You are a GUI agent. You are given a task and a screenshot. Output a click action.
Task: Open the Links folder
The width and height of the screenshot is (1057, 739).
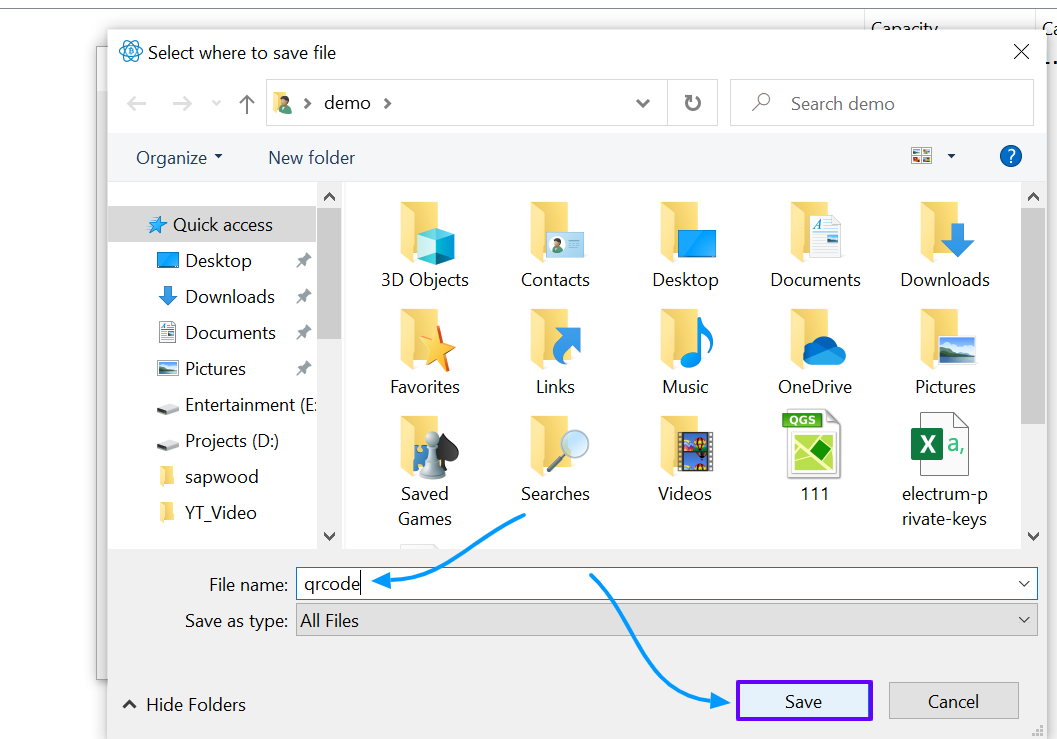click(x=555, y=353)
